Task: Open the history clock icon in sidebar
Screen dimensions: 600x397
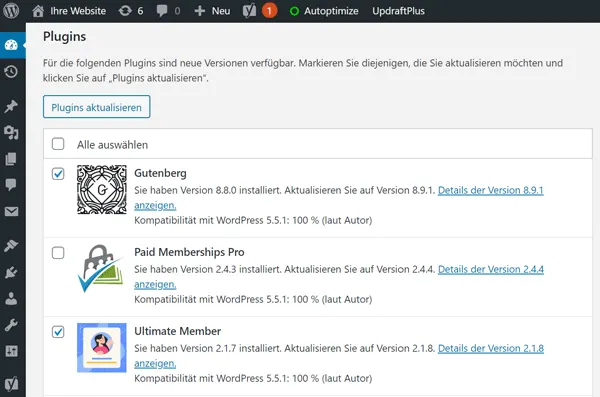Action: point(11,72)
